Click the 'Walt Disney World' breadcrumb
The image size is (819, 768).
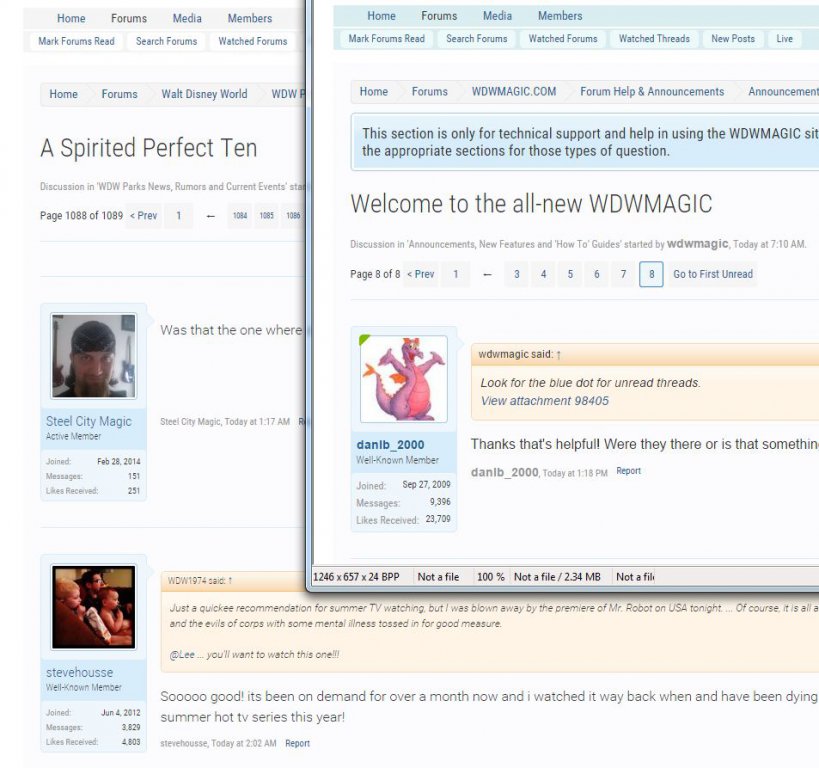coord(204,94)
